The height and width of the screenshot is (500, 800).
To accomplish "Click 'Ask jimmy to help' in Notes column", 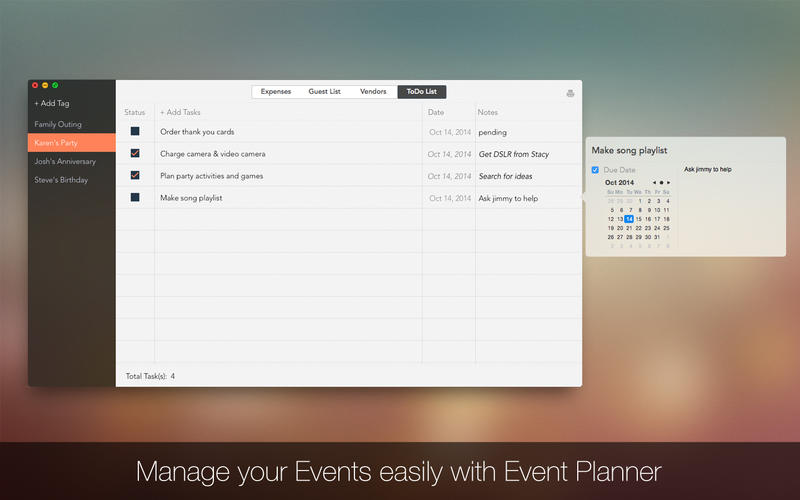I will coord(508,198).
